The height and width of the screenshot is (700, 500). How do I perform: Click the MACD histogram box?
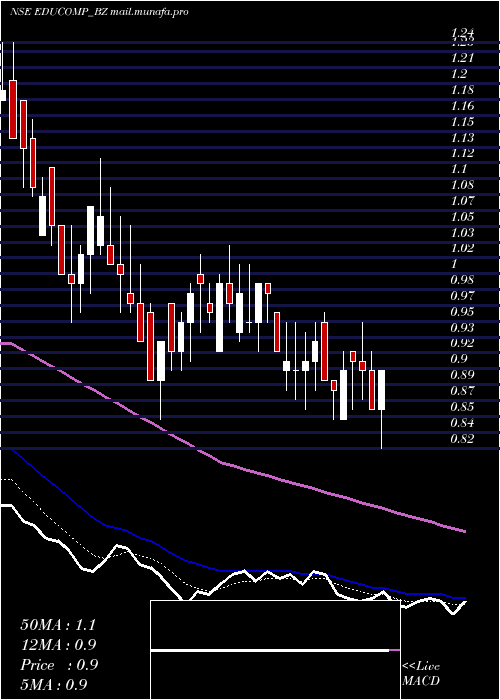pyautogui.click(x=275, y=650)
